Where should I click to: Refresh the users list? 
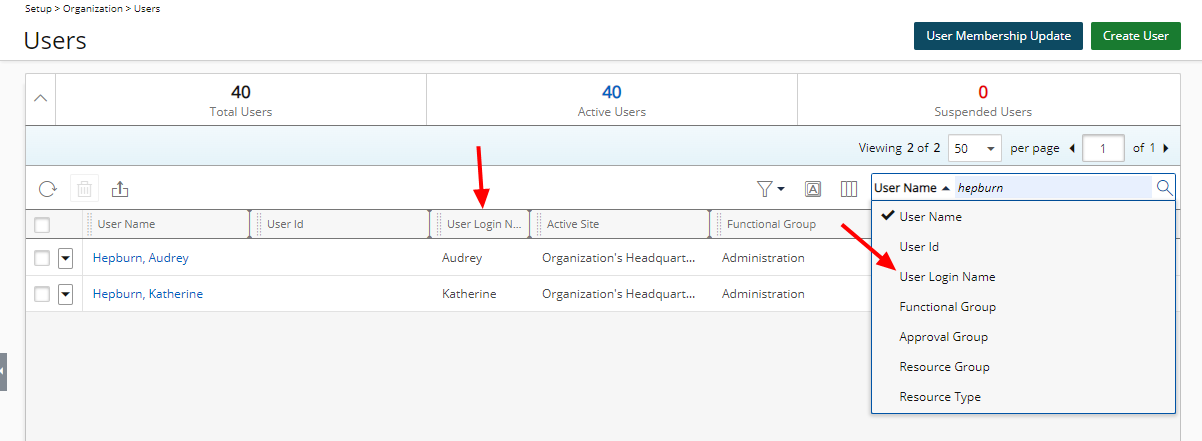tap(47, 188)
